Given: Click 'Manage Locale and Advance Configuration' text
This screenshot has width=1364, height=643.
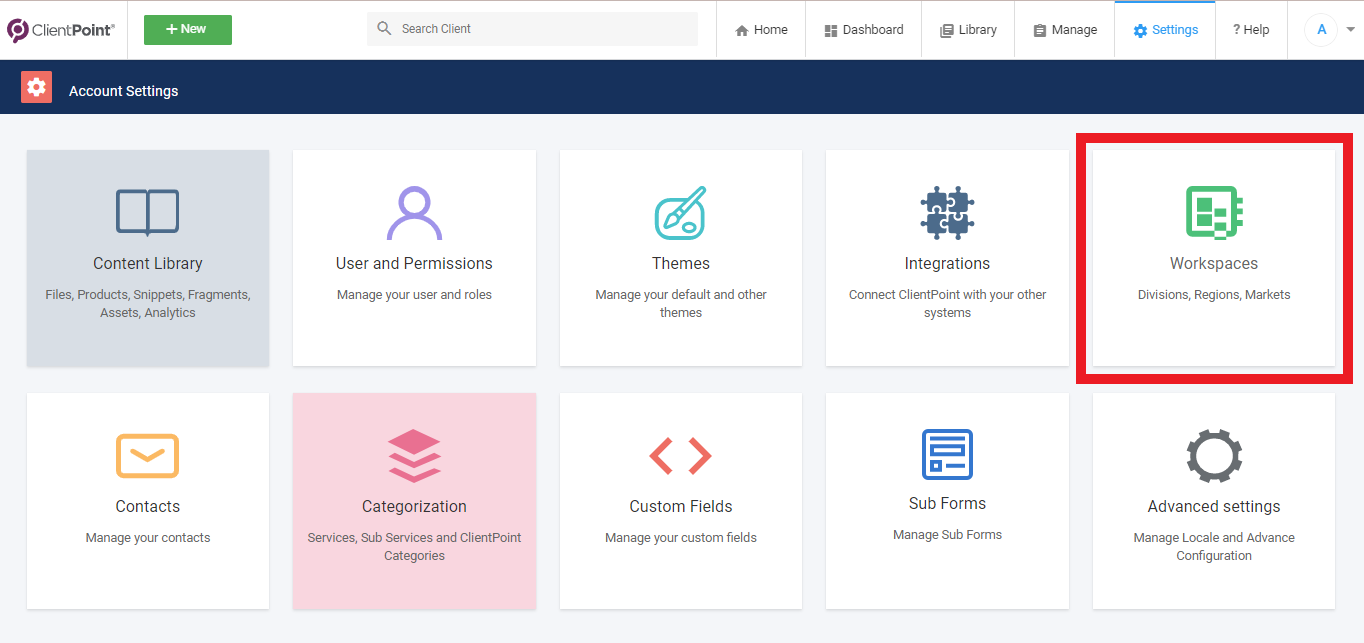Looking at the screenshot, I should tap(1214, 547).
